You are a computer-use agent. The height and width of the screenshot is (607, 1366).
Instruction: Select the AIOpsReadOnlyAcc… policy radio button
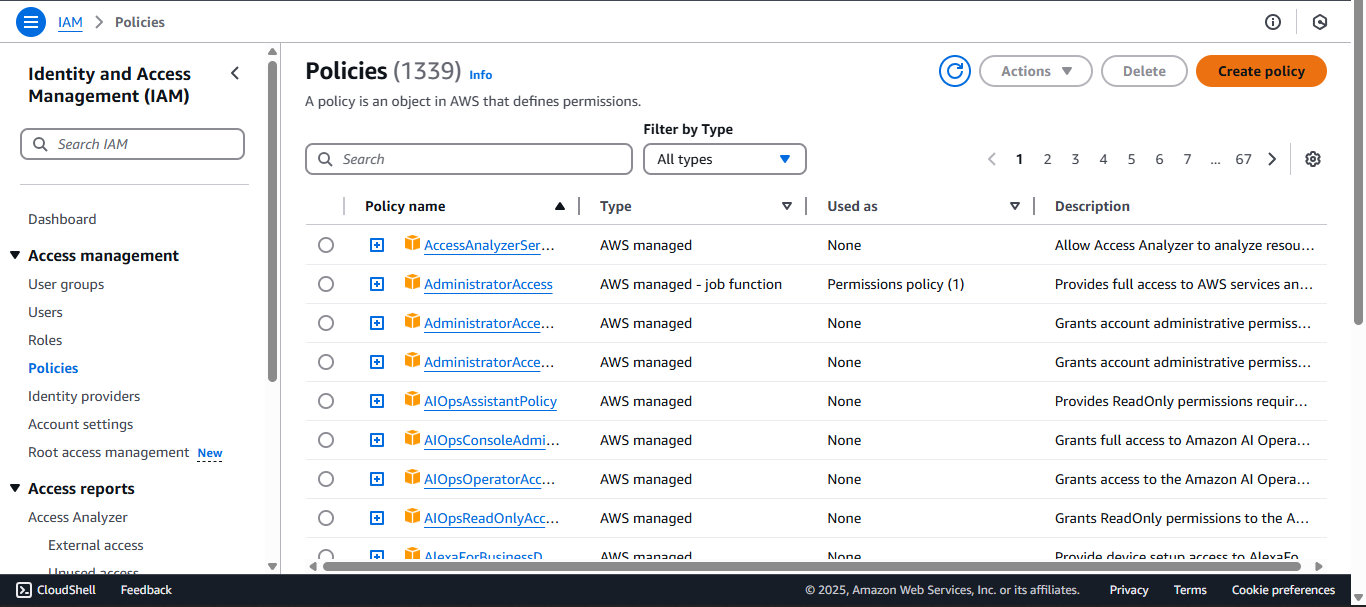[326, 518]
